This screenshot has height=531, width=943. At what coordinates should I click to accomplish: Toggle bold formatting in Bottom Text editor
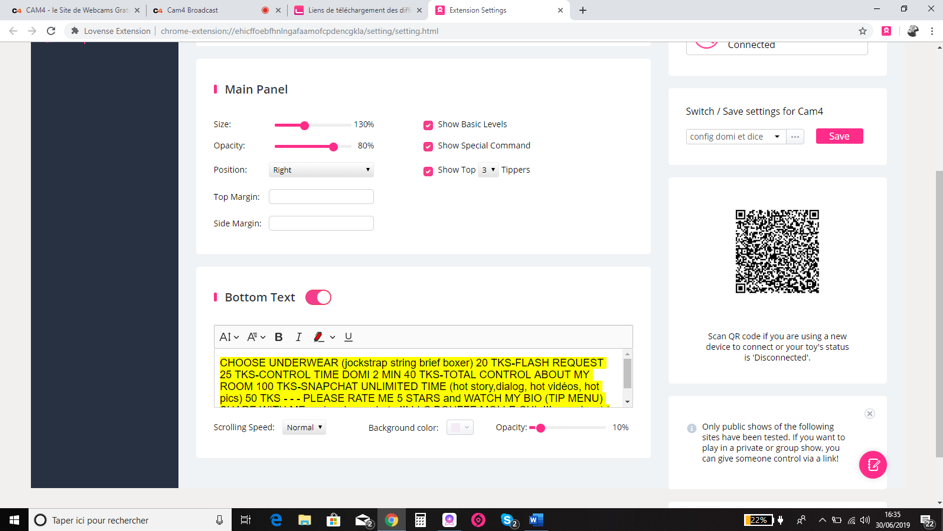click(x=279, y=337)
